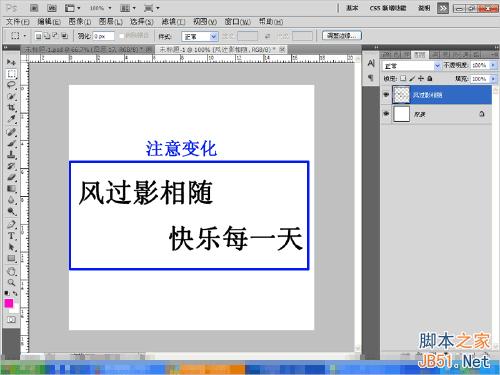This screenshot has width=500, height=375.
Task: Expand workspace list with double-arrow button
Action: (x=443, y=8)
